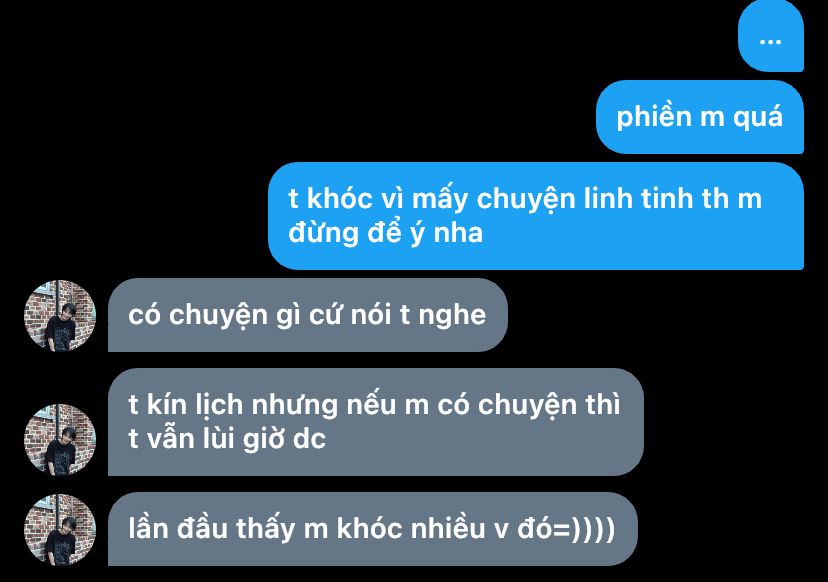Click the word 'thấy' in the bottom message
Image resolution: width=828 pixels, height=582 pixels.
266,530
